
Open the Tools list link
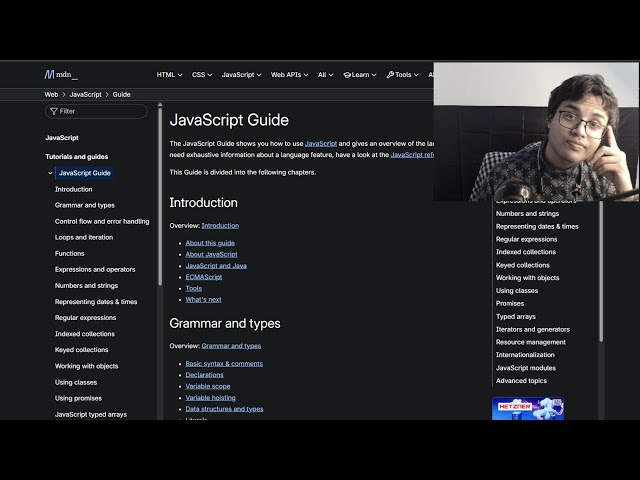193,289
